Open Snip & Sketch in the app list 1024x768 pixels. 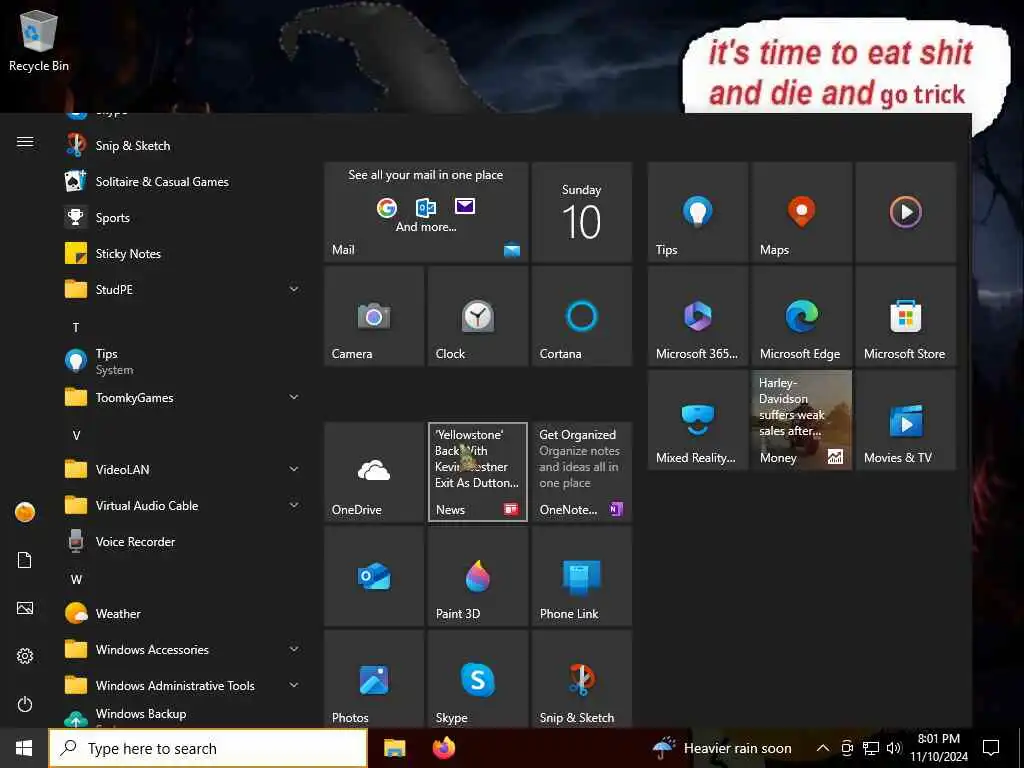click(x=183, y=146)
